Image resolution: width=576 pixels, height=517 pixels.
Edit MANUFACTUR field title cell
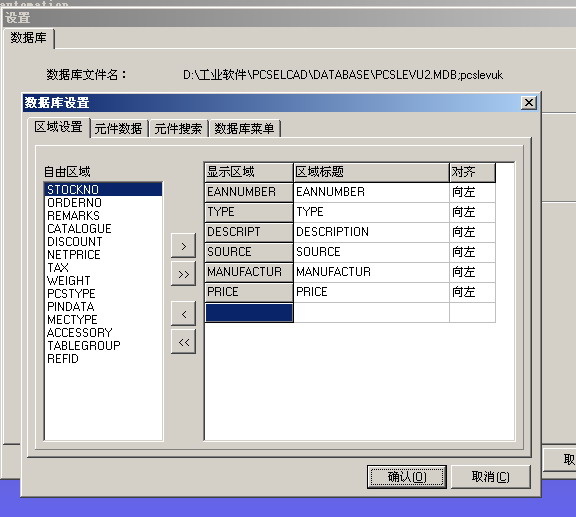[x=371, y=272]
